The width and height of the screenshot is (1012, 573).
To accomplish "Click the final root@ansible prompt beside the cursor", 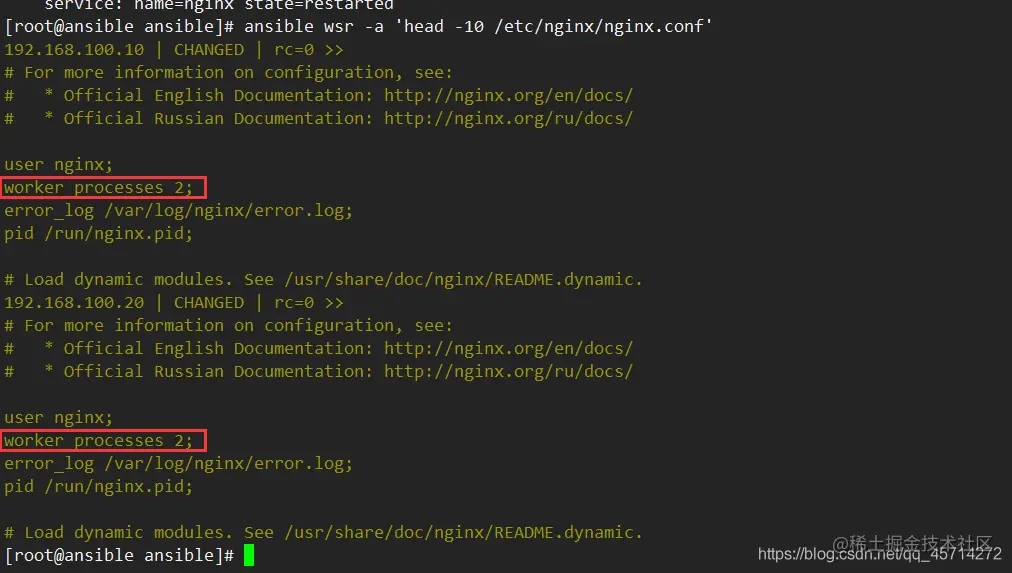I will click(x=119, y=556).
